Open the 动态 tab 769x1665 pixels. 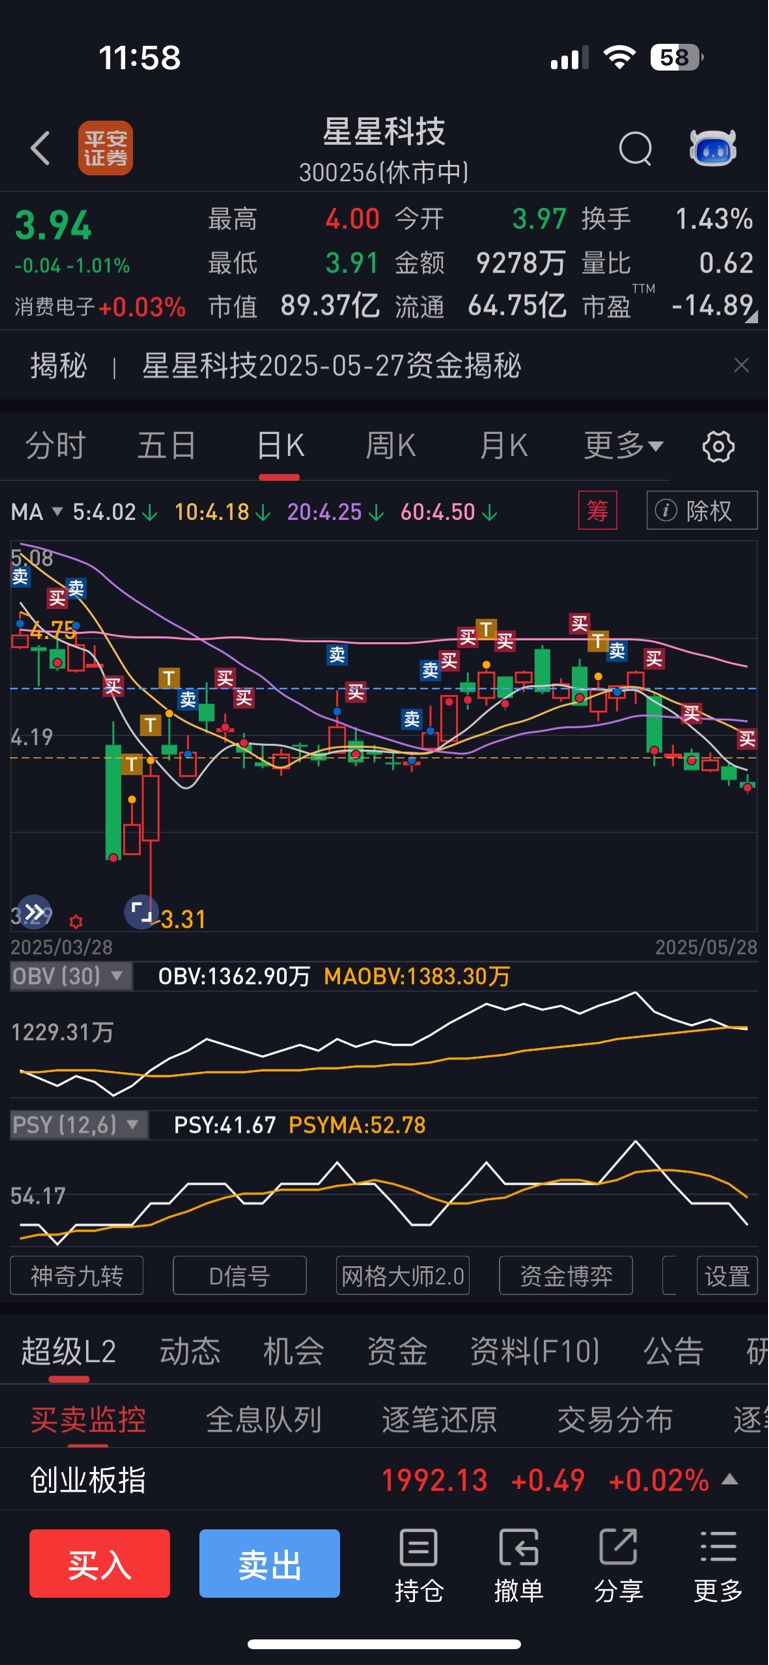pos(190,1352)
